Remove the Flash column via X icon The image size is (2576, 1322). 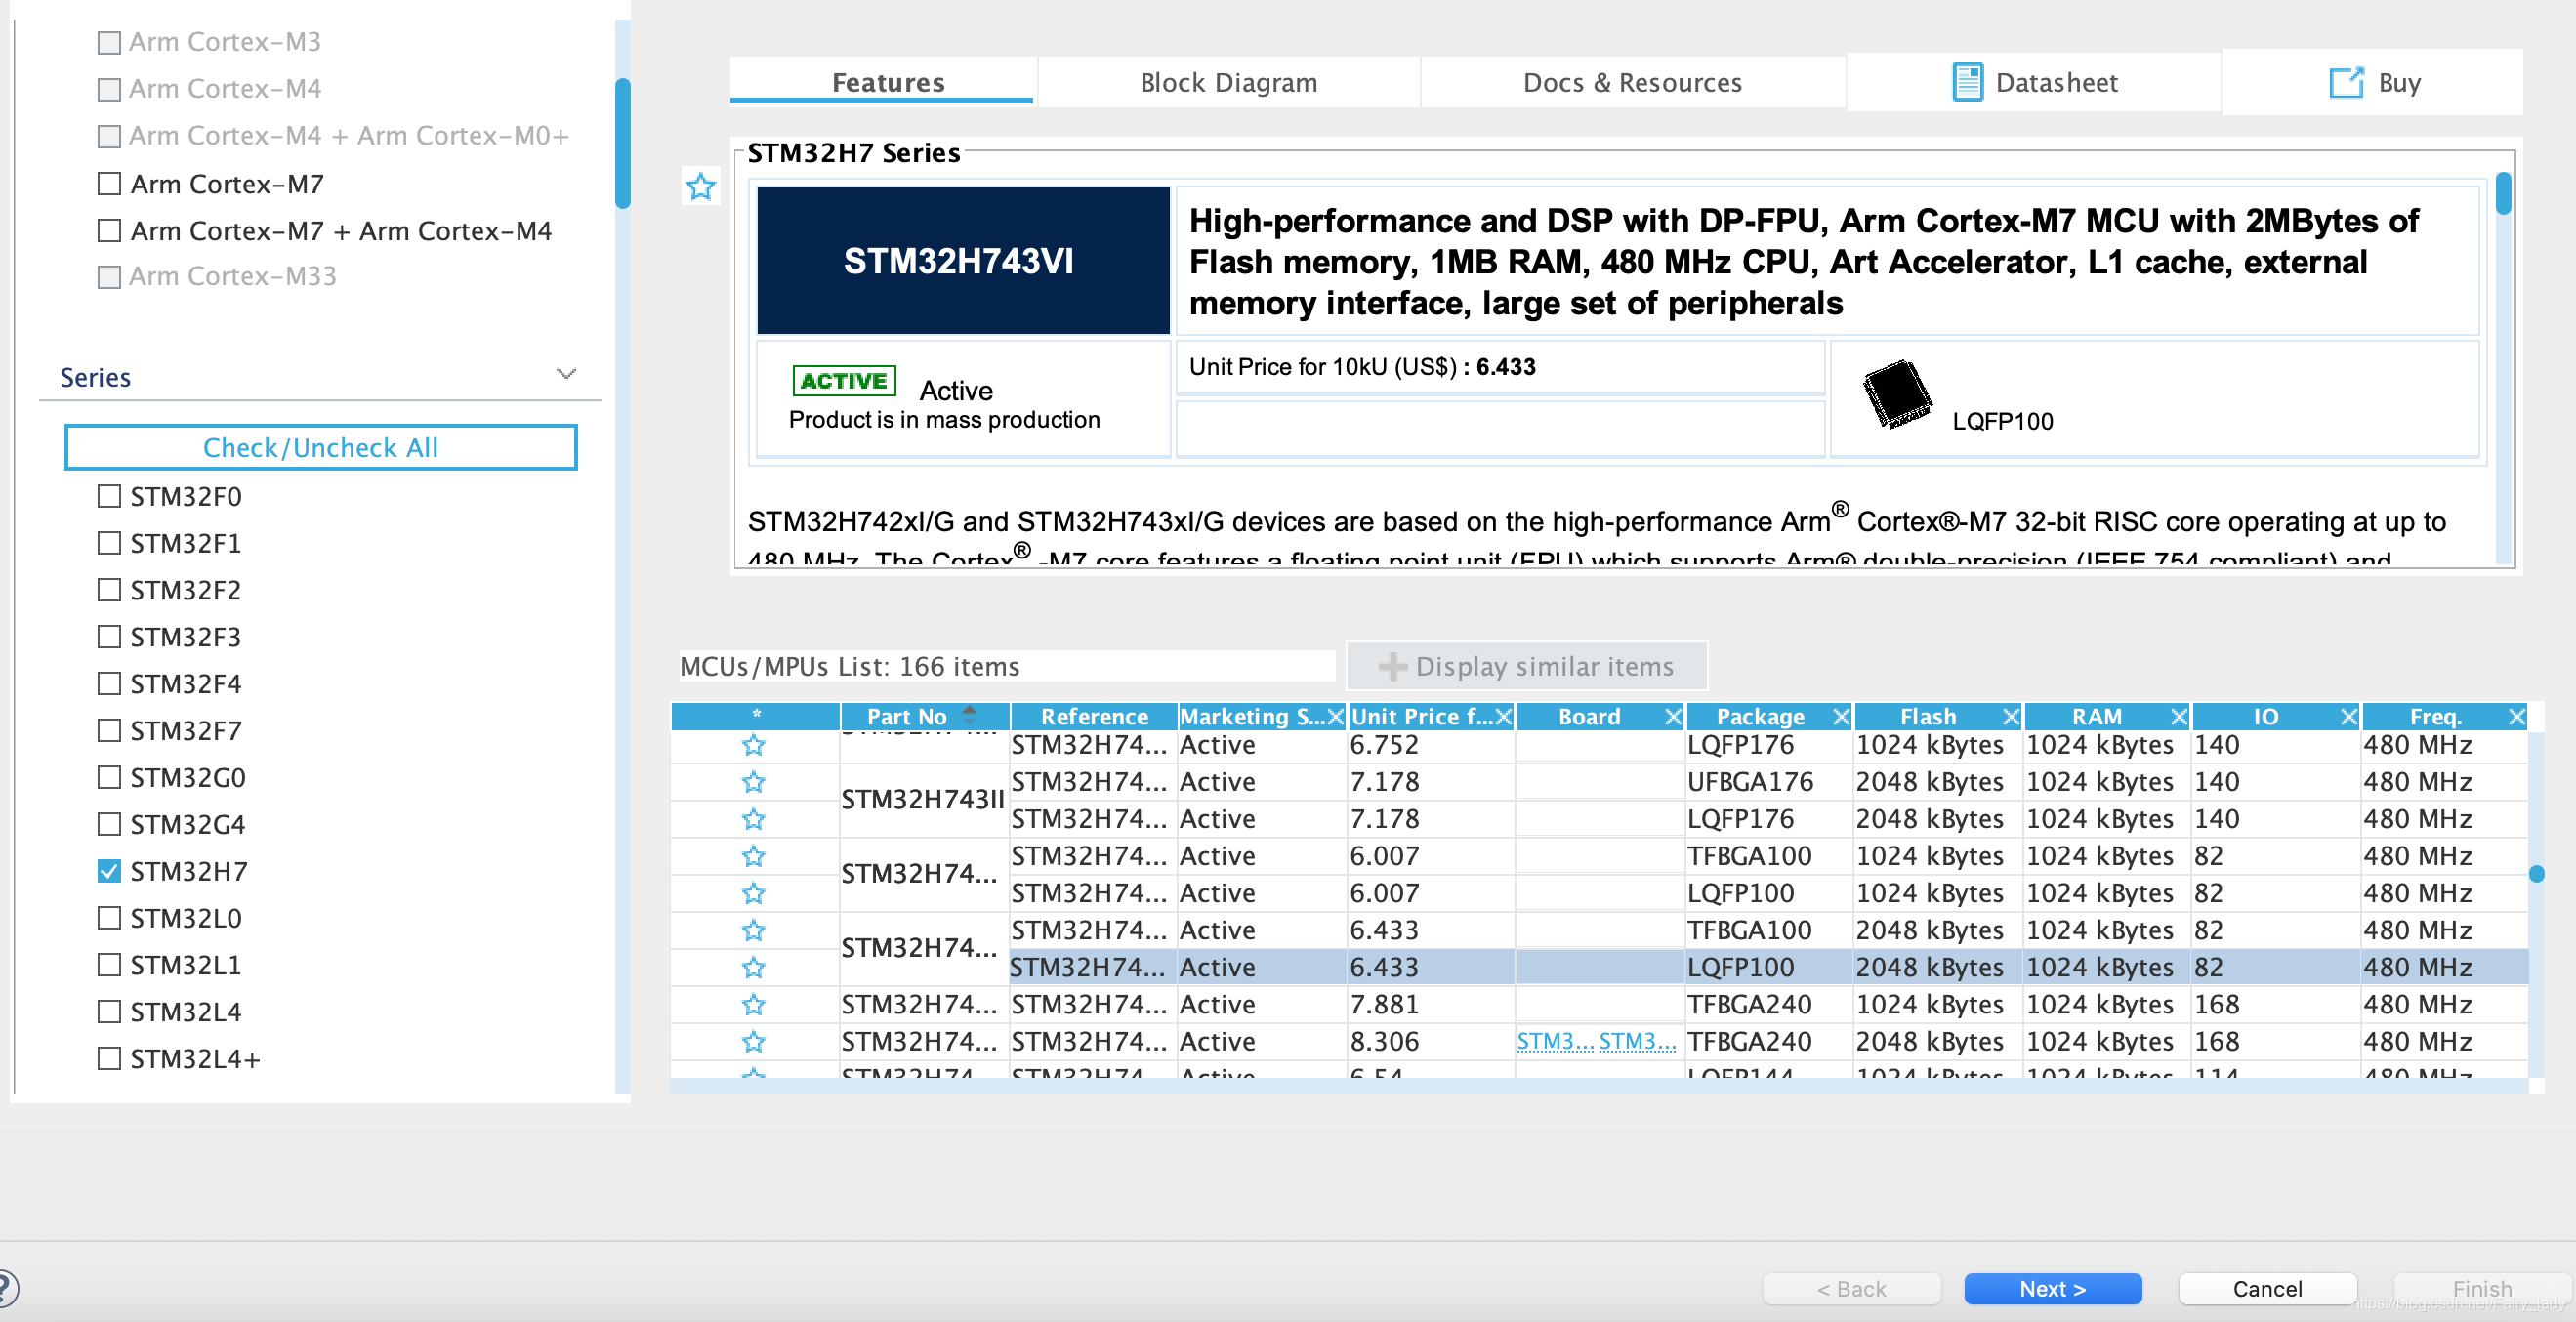pyautogui.click(x=2011, y=717)
